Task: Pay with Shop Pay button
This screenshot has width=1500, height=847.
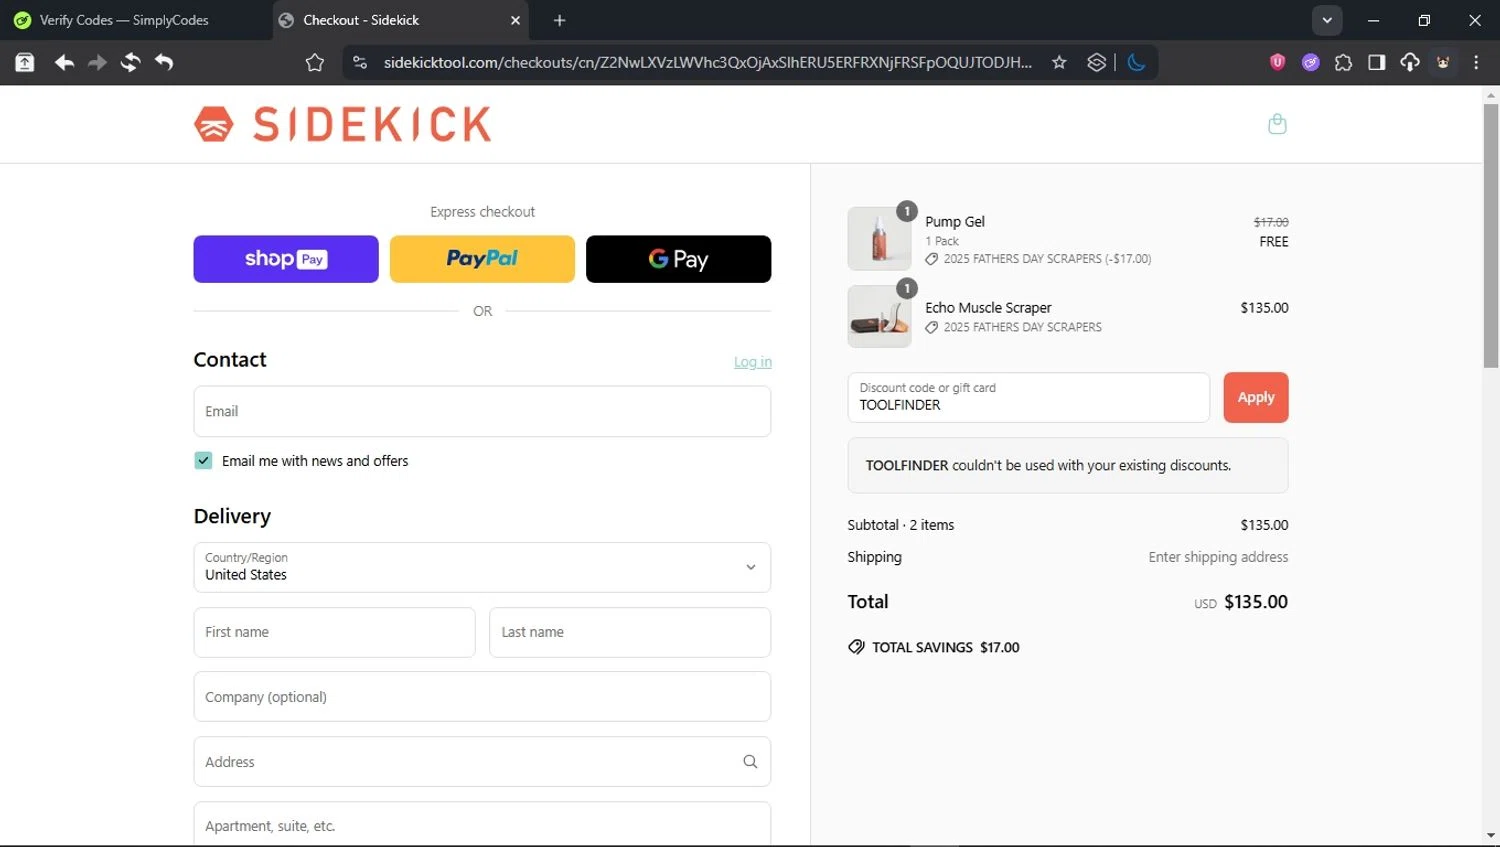Action: click(x=286, y=259)
